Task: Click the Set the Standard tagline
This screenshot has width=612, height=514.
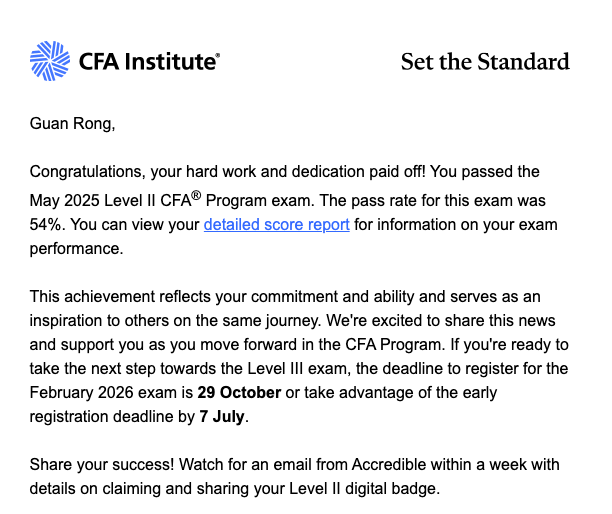Action: click(485, 62)
